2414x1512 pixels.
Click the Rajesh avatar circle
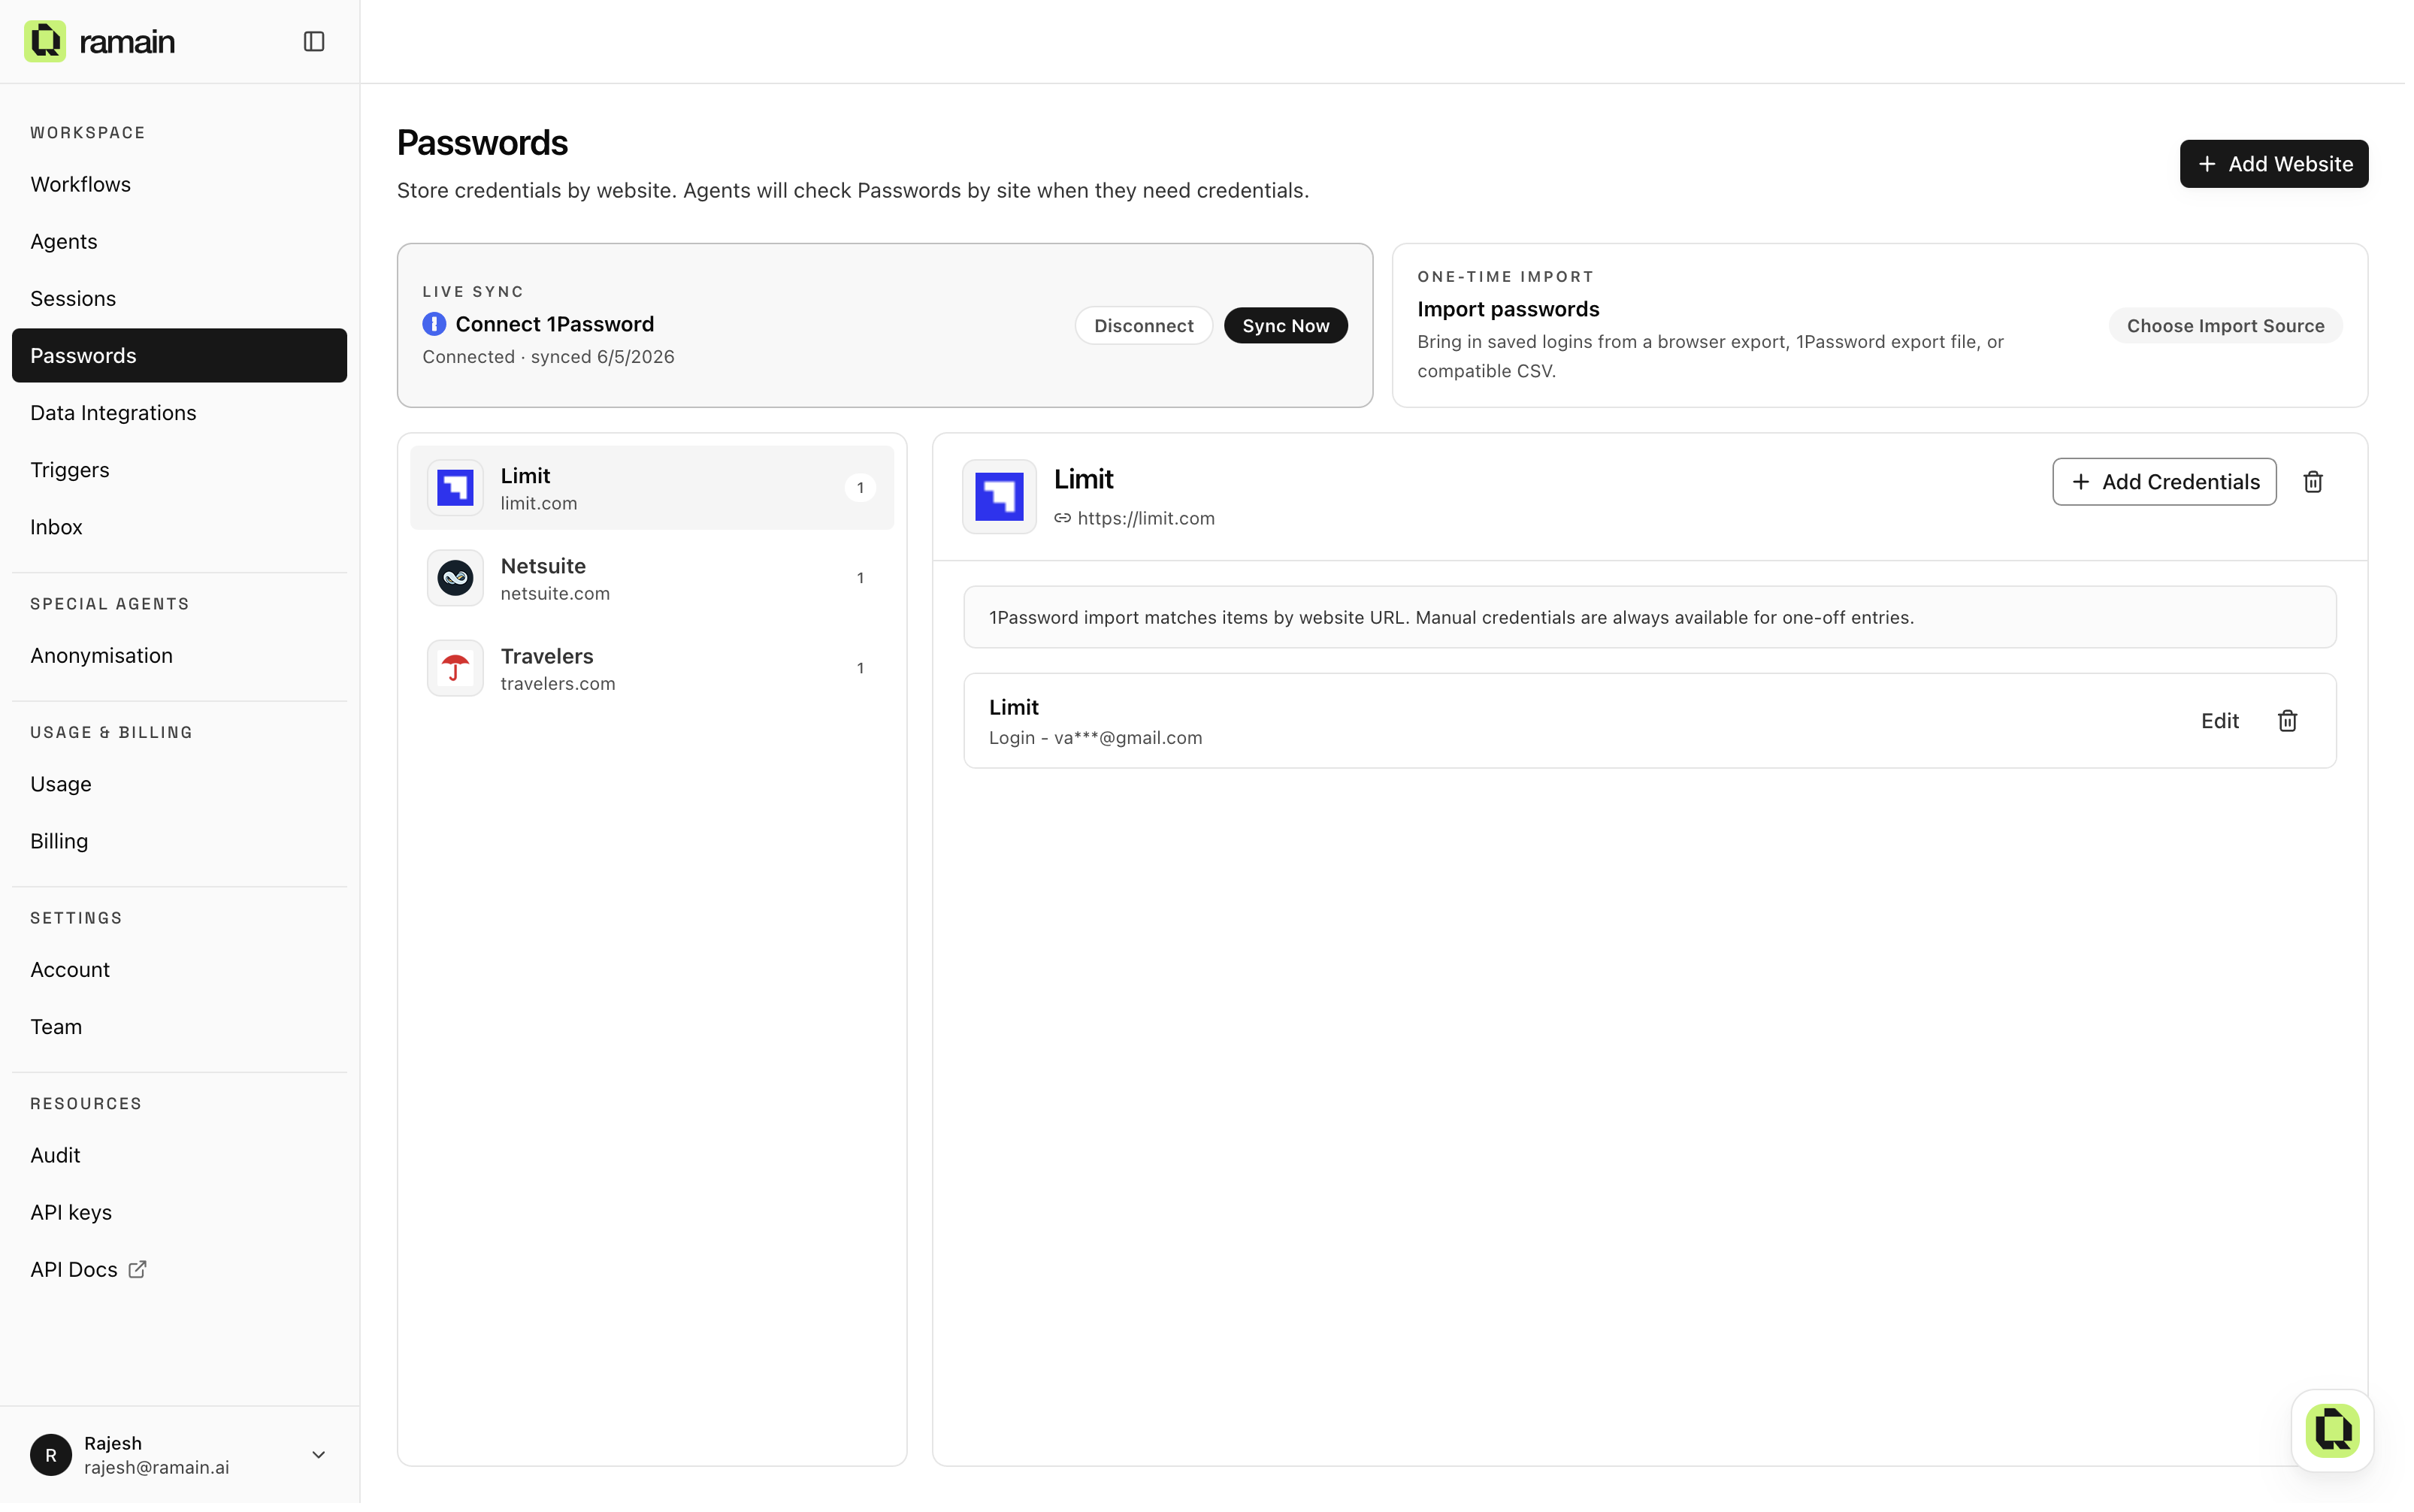[51, 1455]
